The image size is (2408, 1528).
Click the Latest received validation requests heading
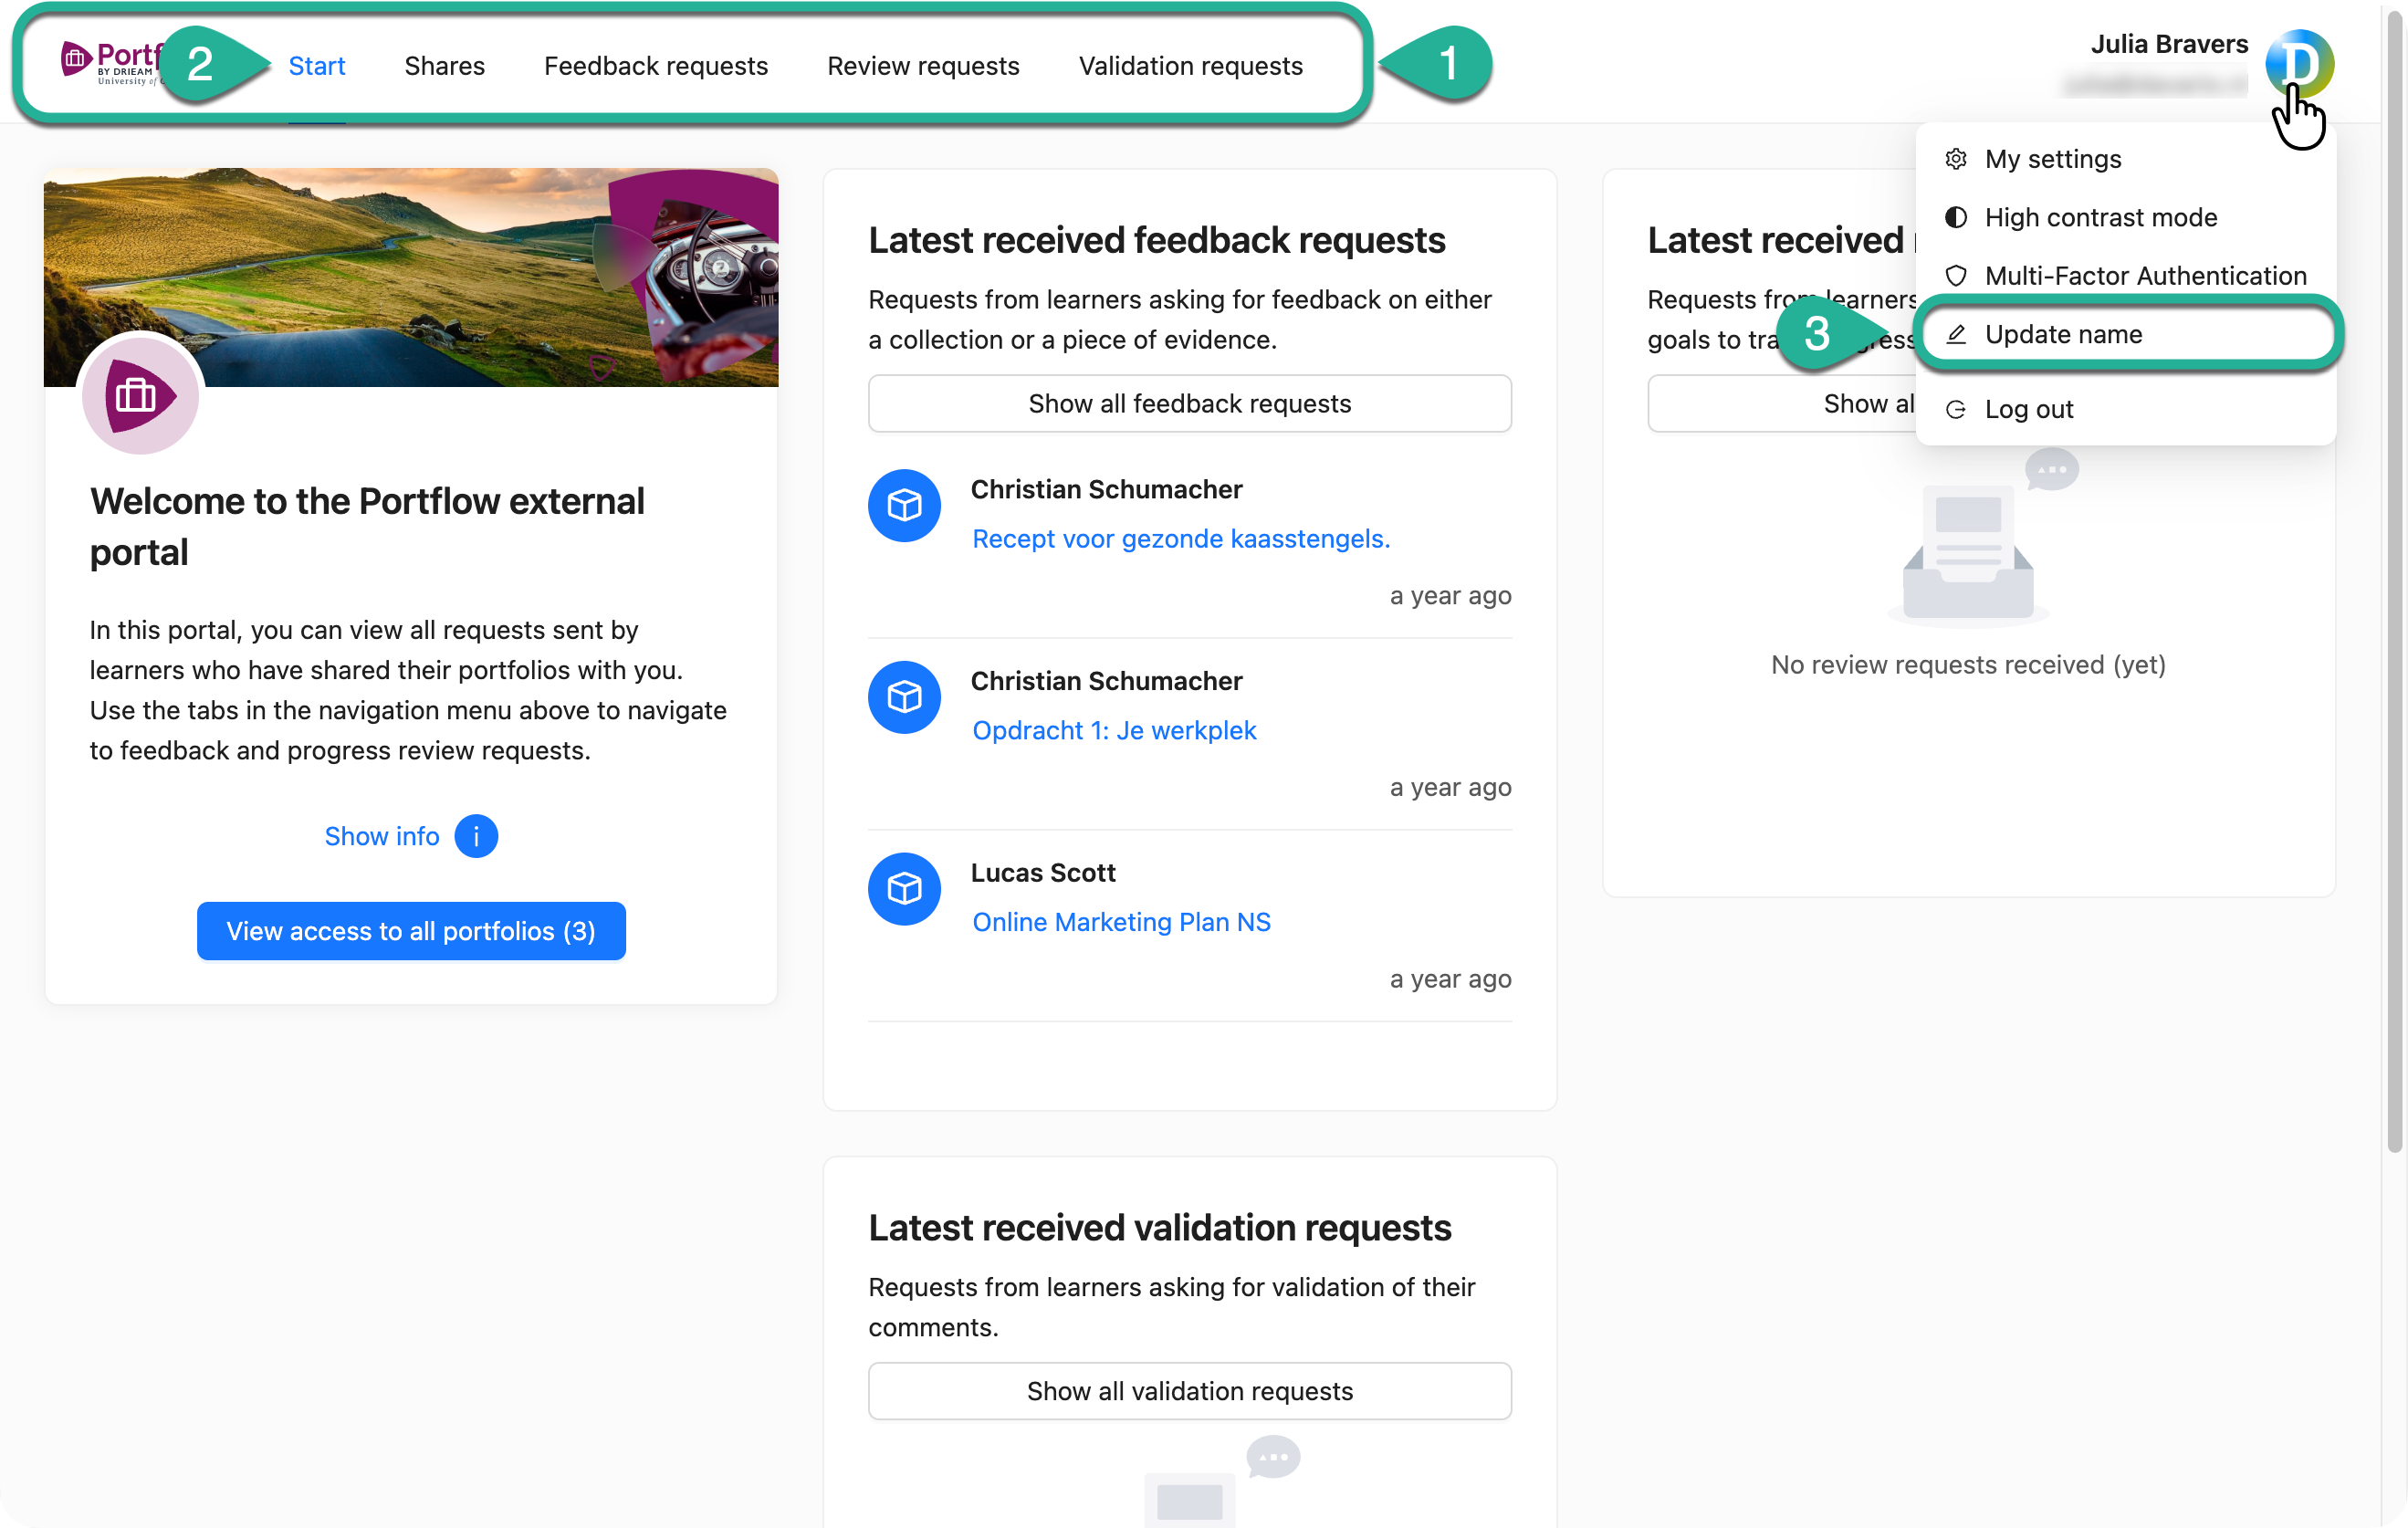click(1159, 1228)
